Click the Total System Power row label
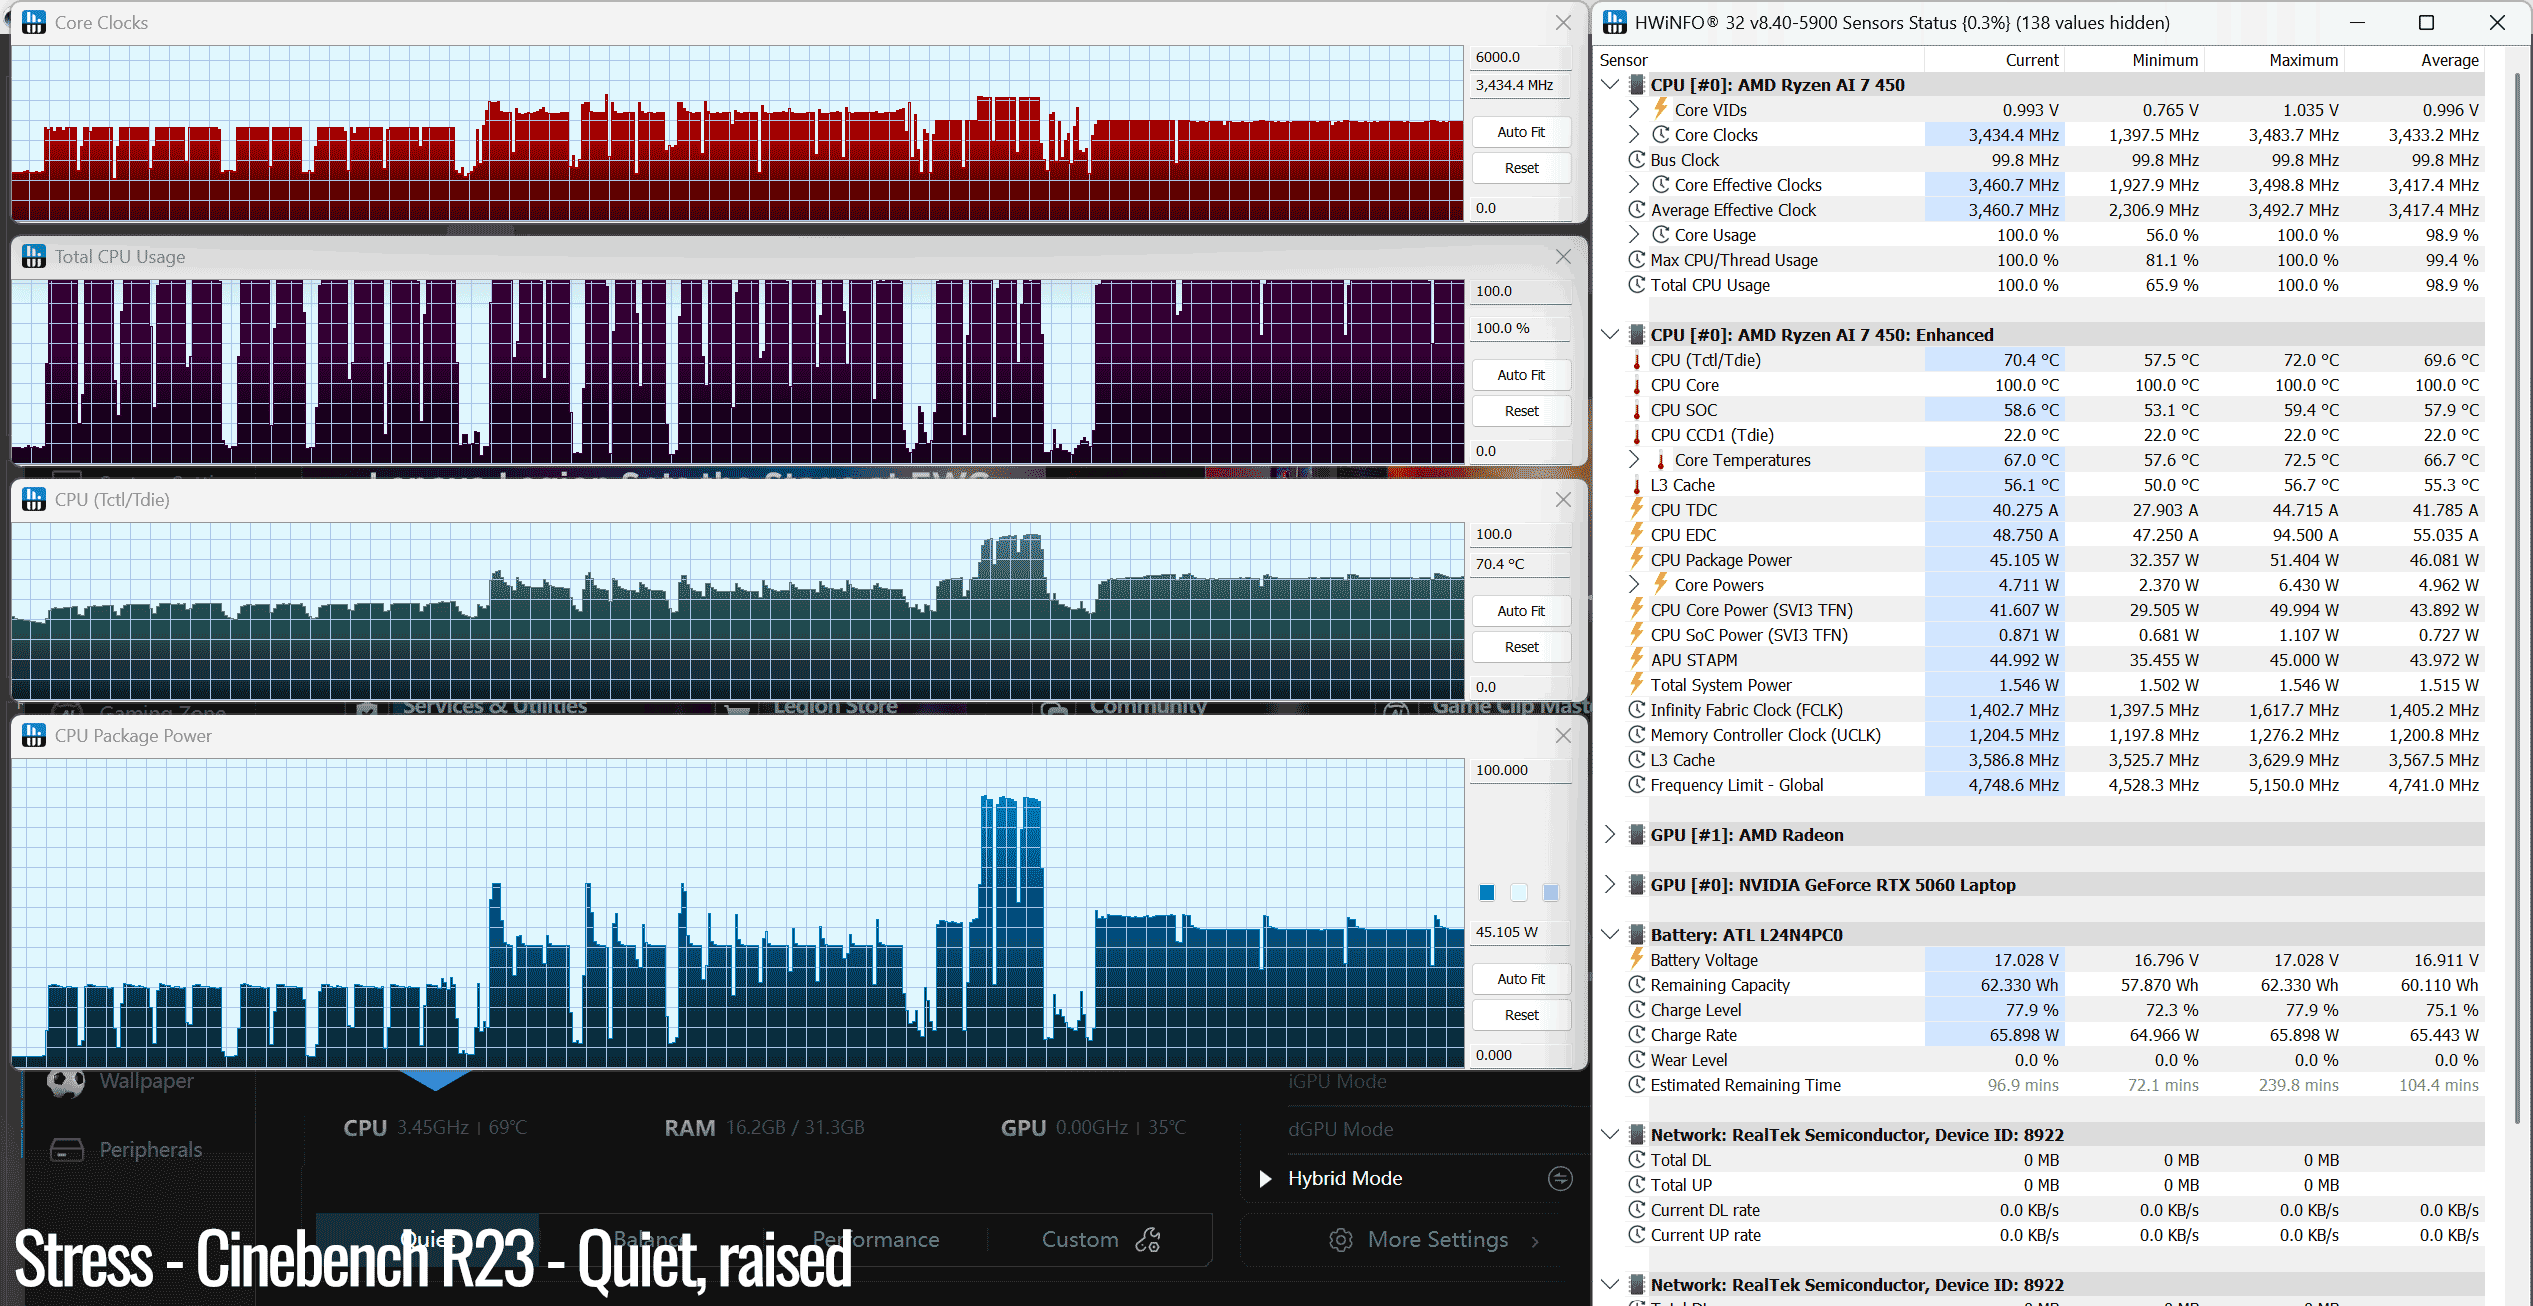Viewport: 2533px width, 1306px height. [x=1721, y=685]
